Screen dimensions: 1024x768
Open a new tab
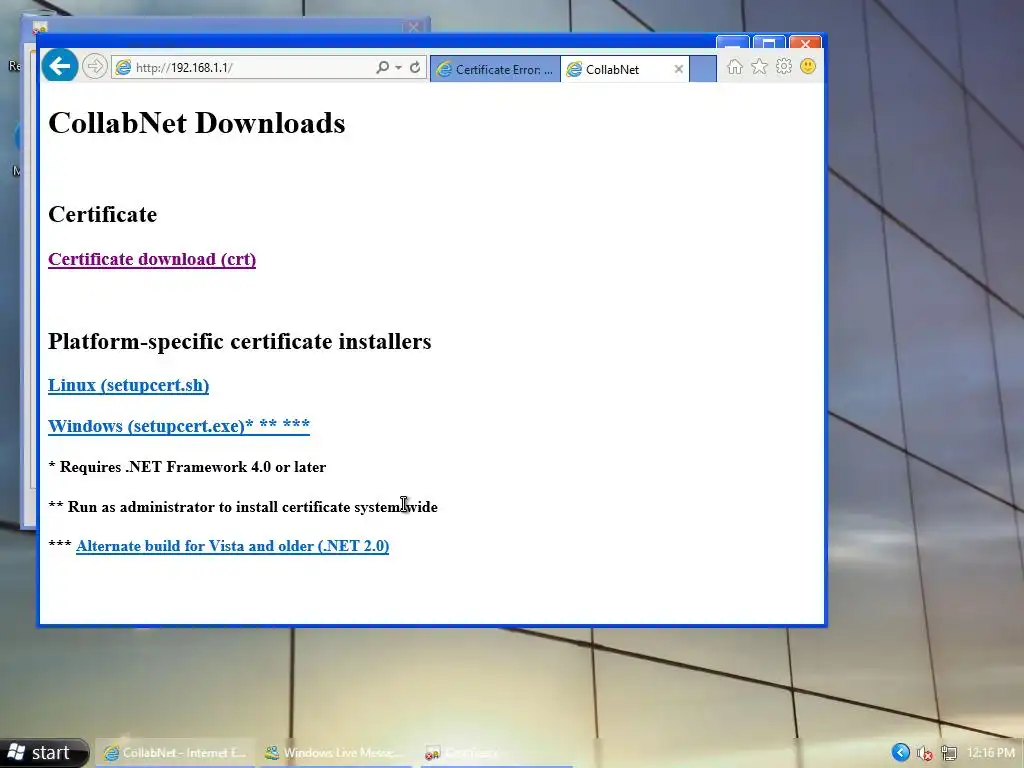[703, 69]
